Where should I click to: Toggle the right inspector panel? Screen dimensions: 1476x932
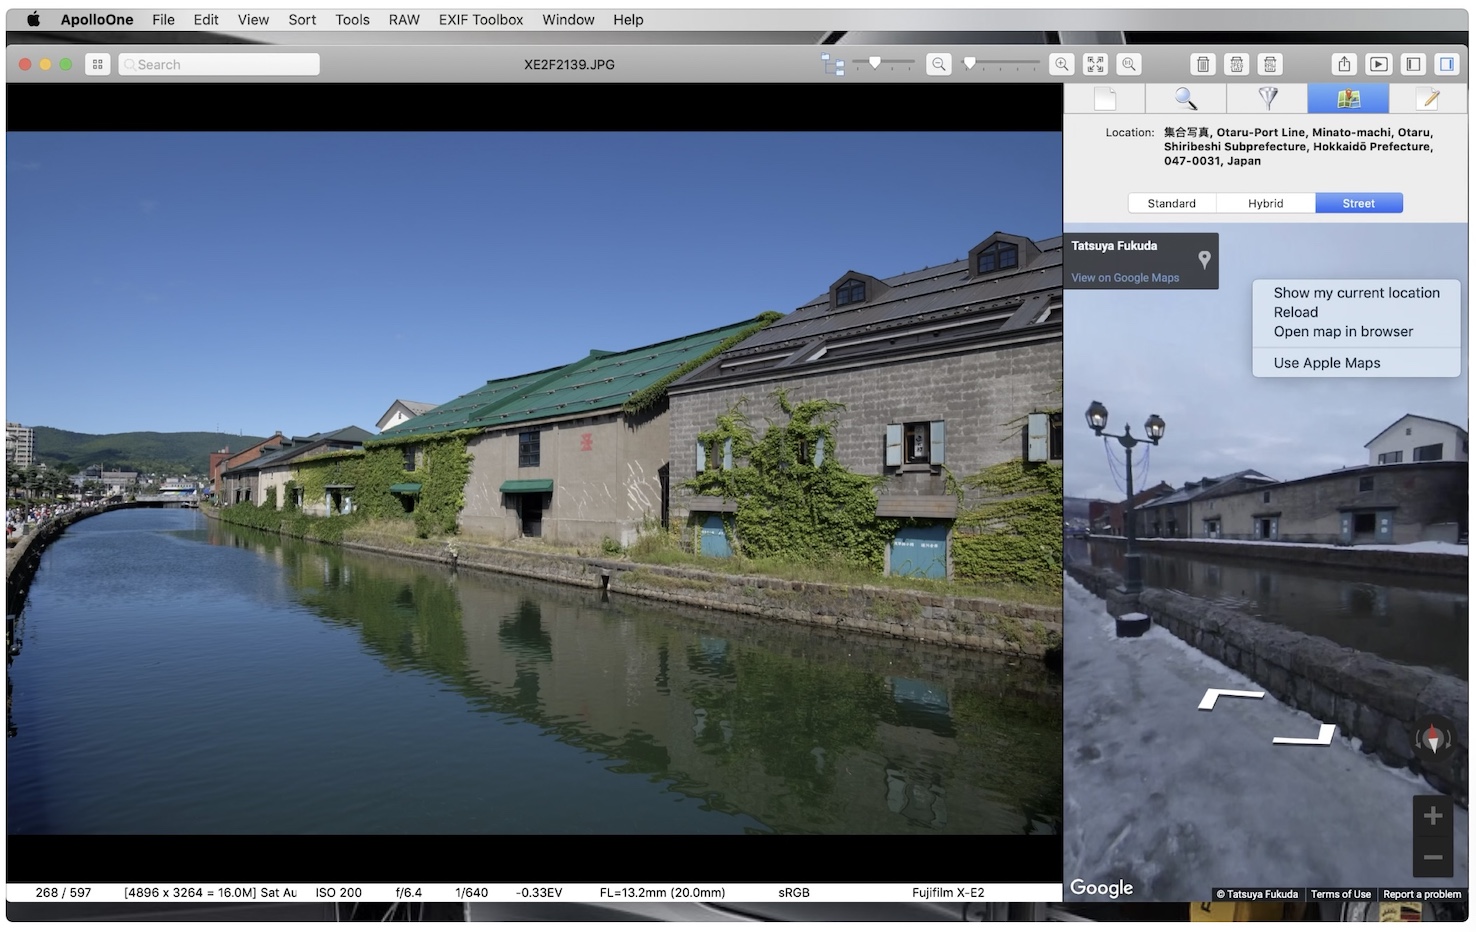click(1446, 64)
